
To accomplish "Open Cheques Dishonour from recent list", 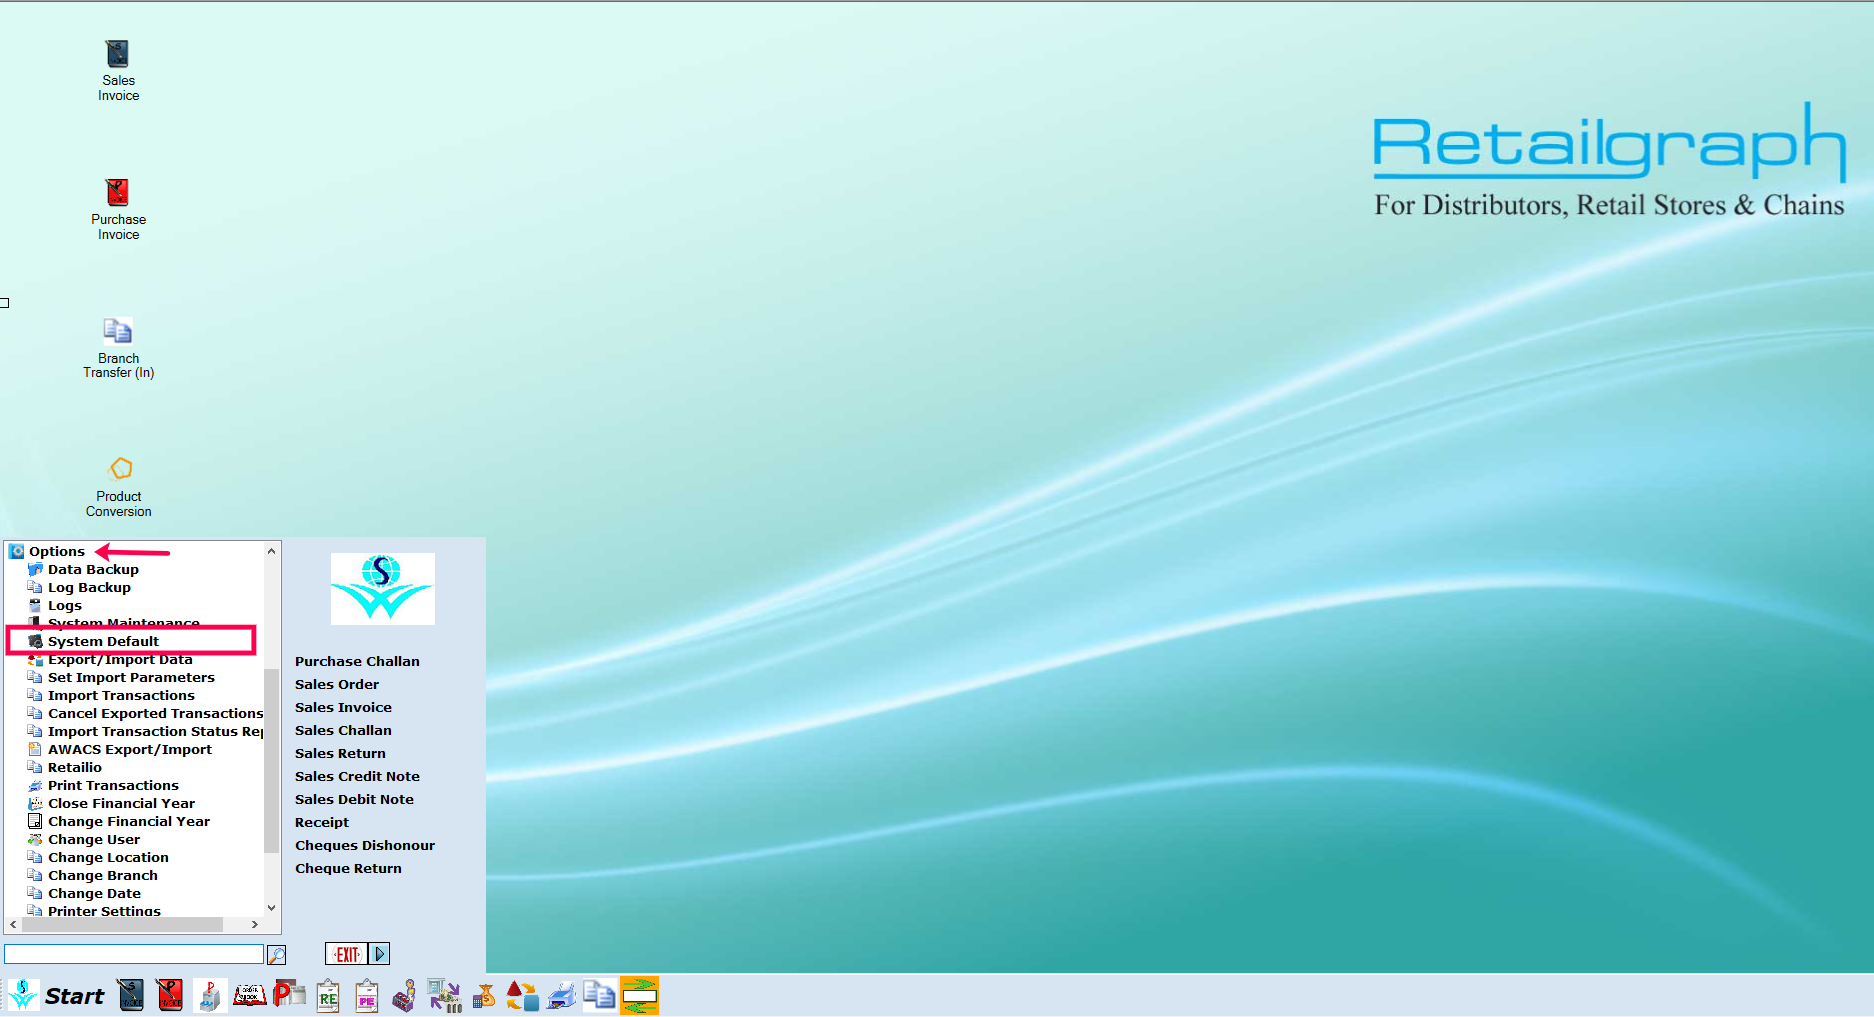I will click(x=365, y=845).
